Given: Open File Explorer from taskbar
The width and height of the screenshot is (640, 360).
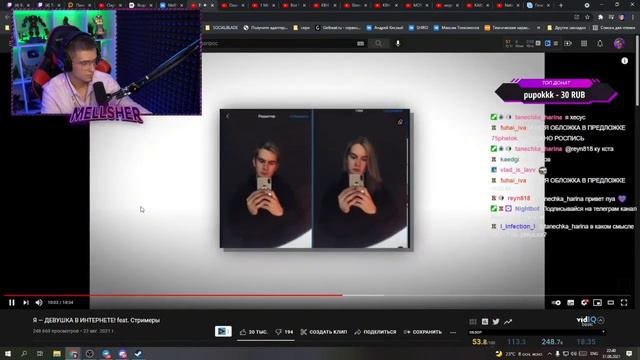Looking at the screenshot, I should click(x=57, y=353).
